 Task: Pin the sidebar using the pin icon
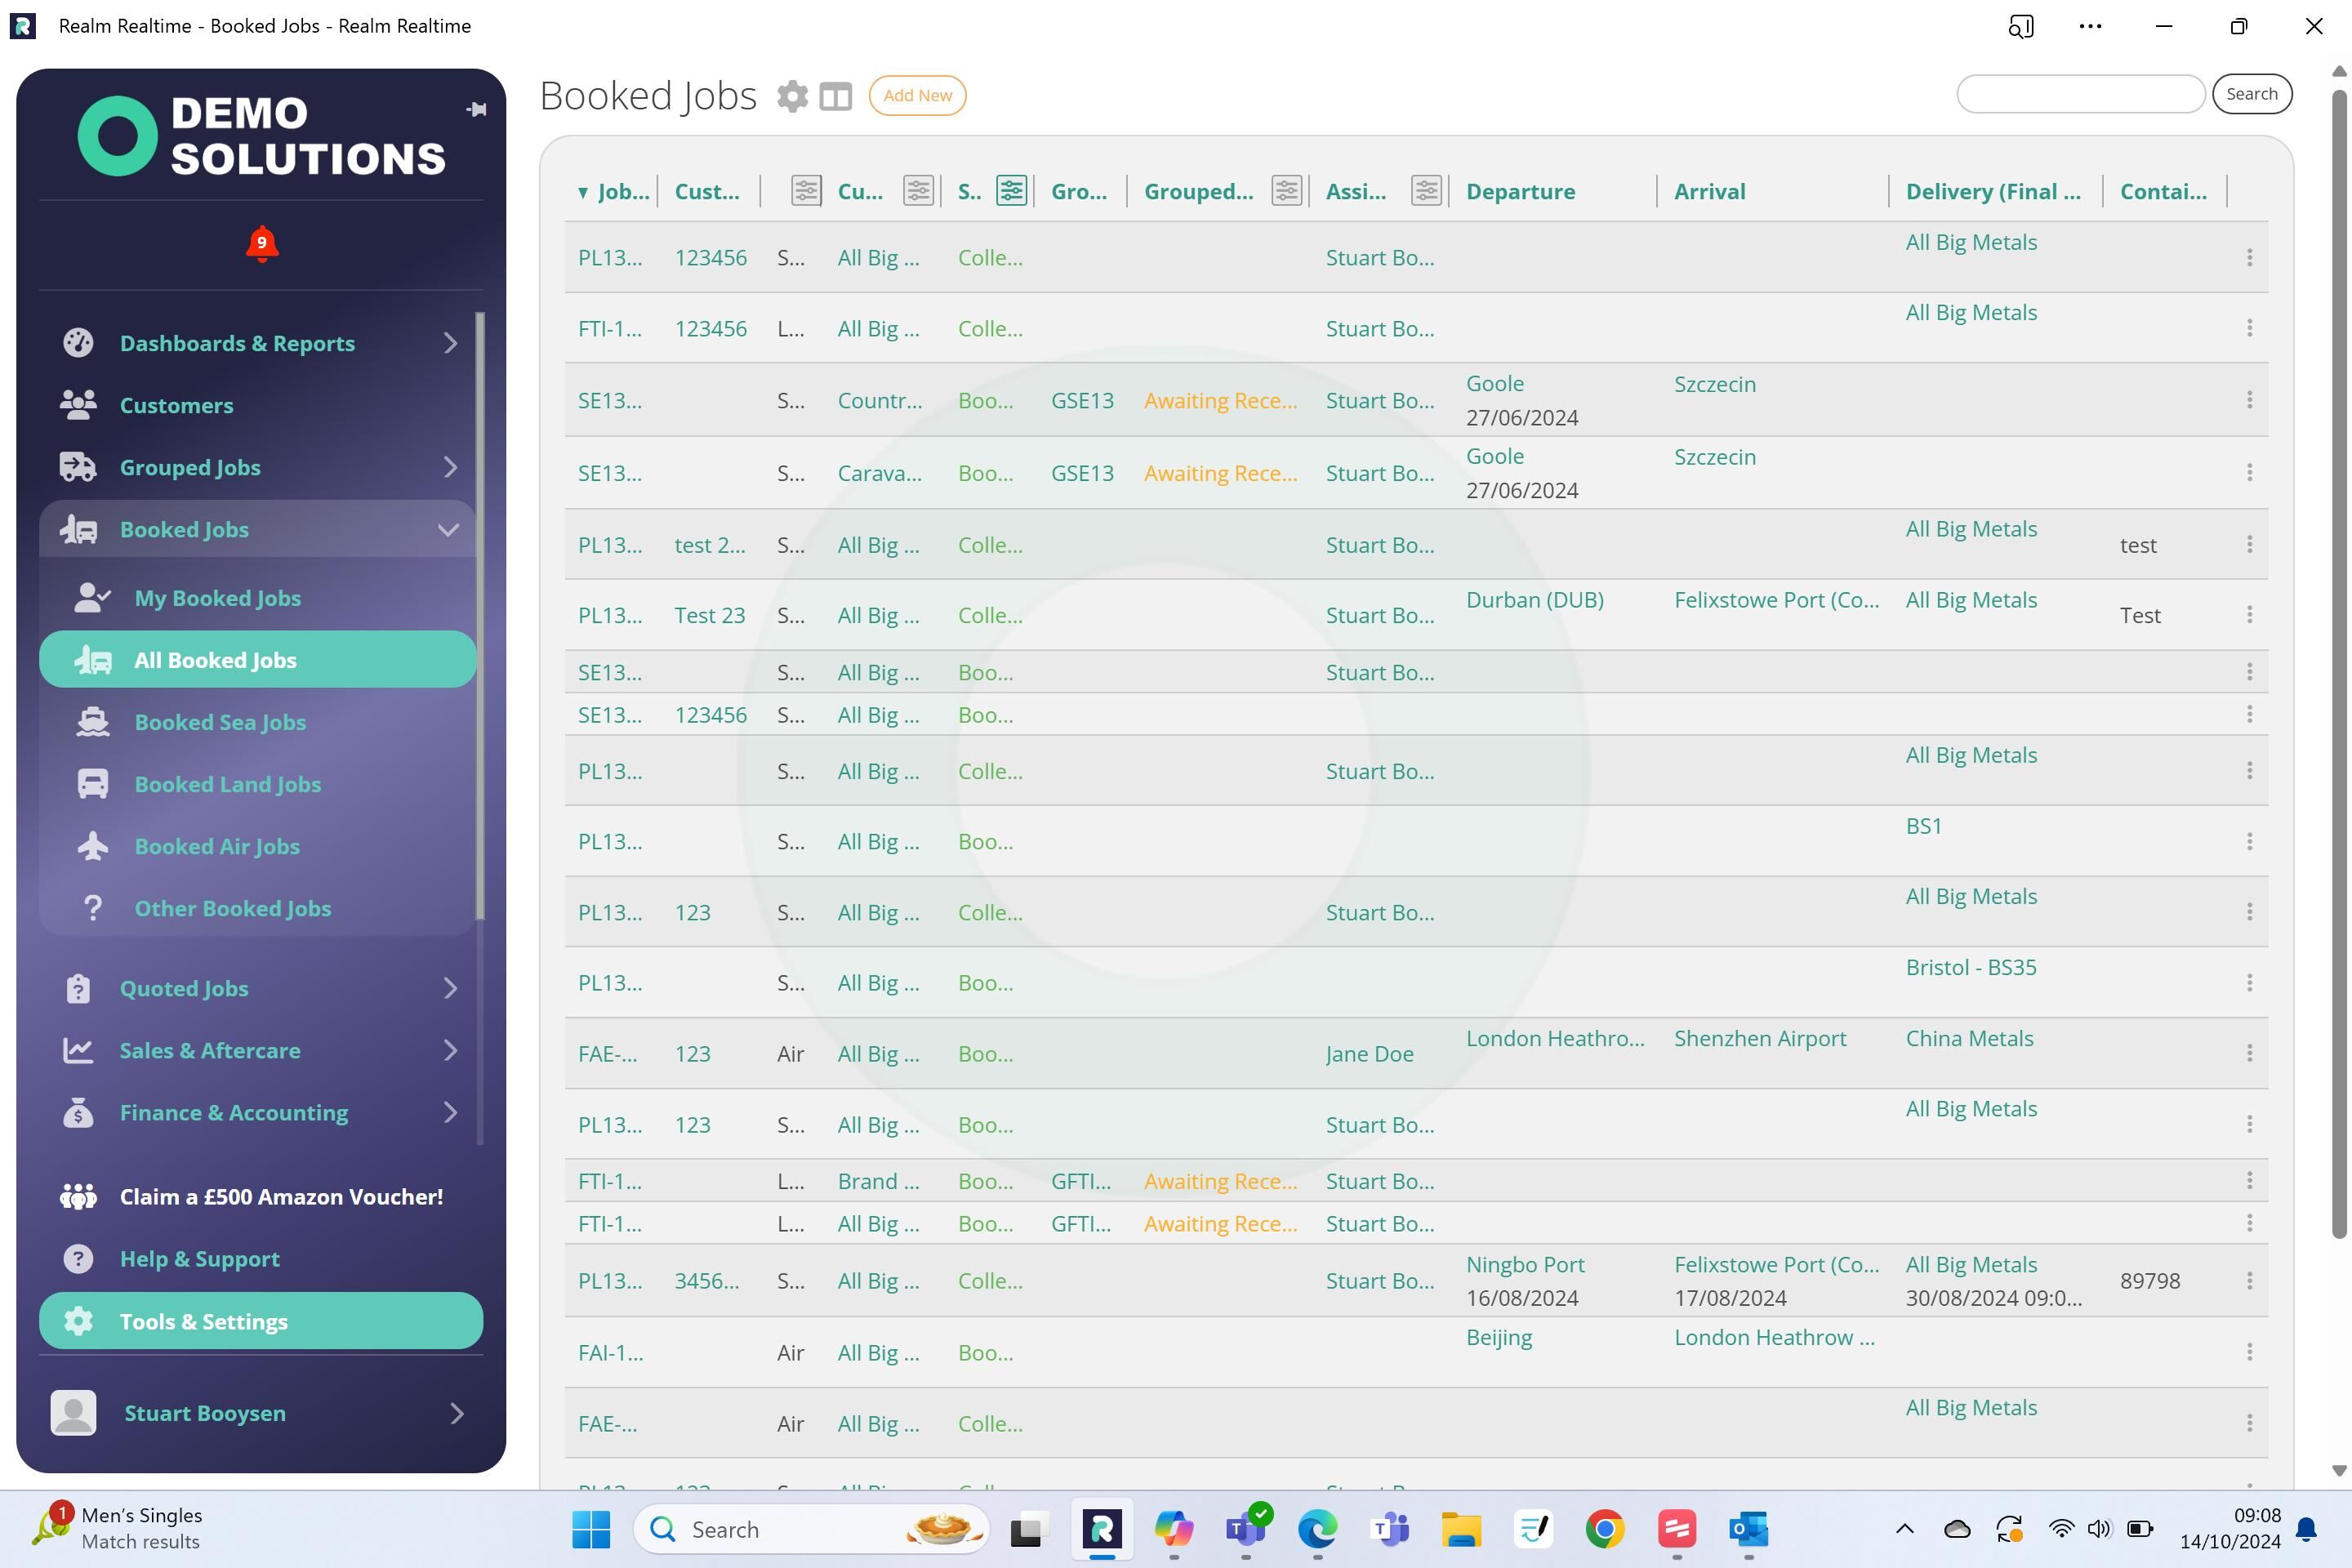pyautogui.click(x=476, y=110)
